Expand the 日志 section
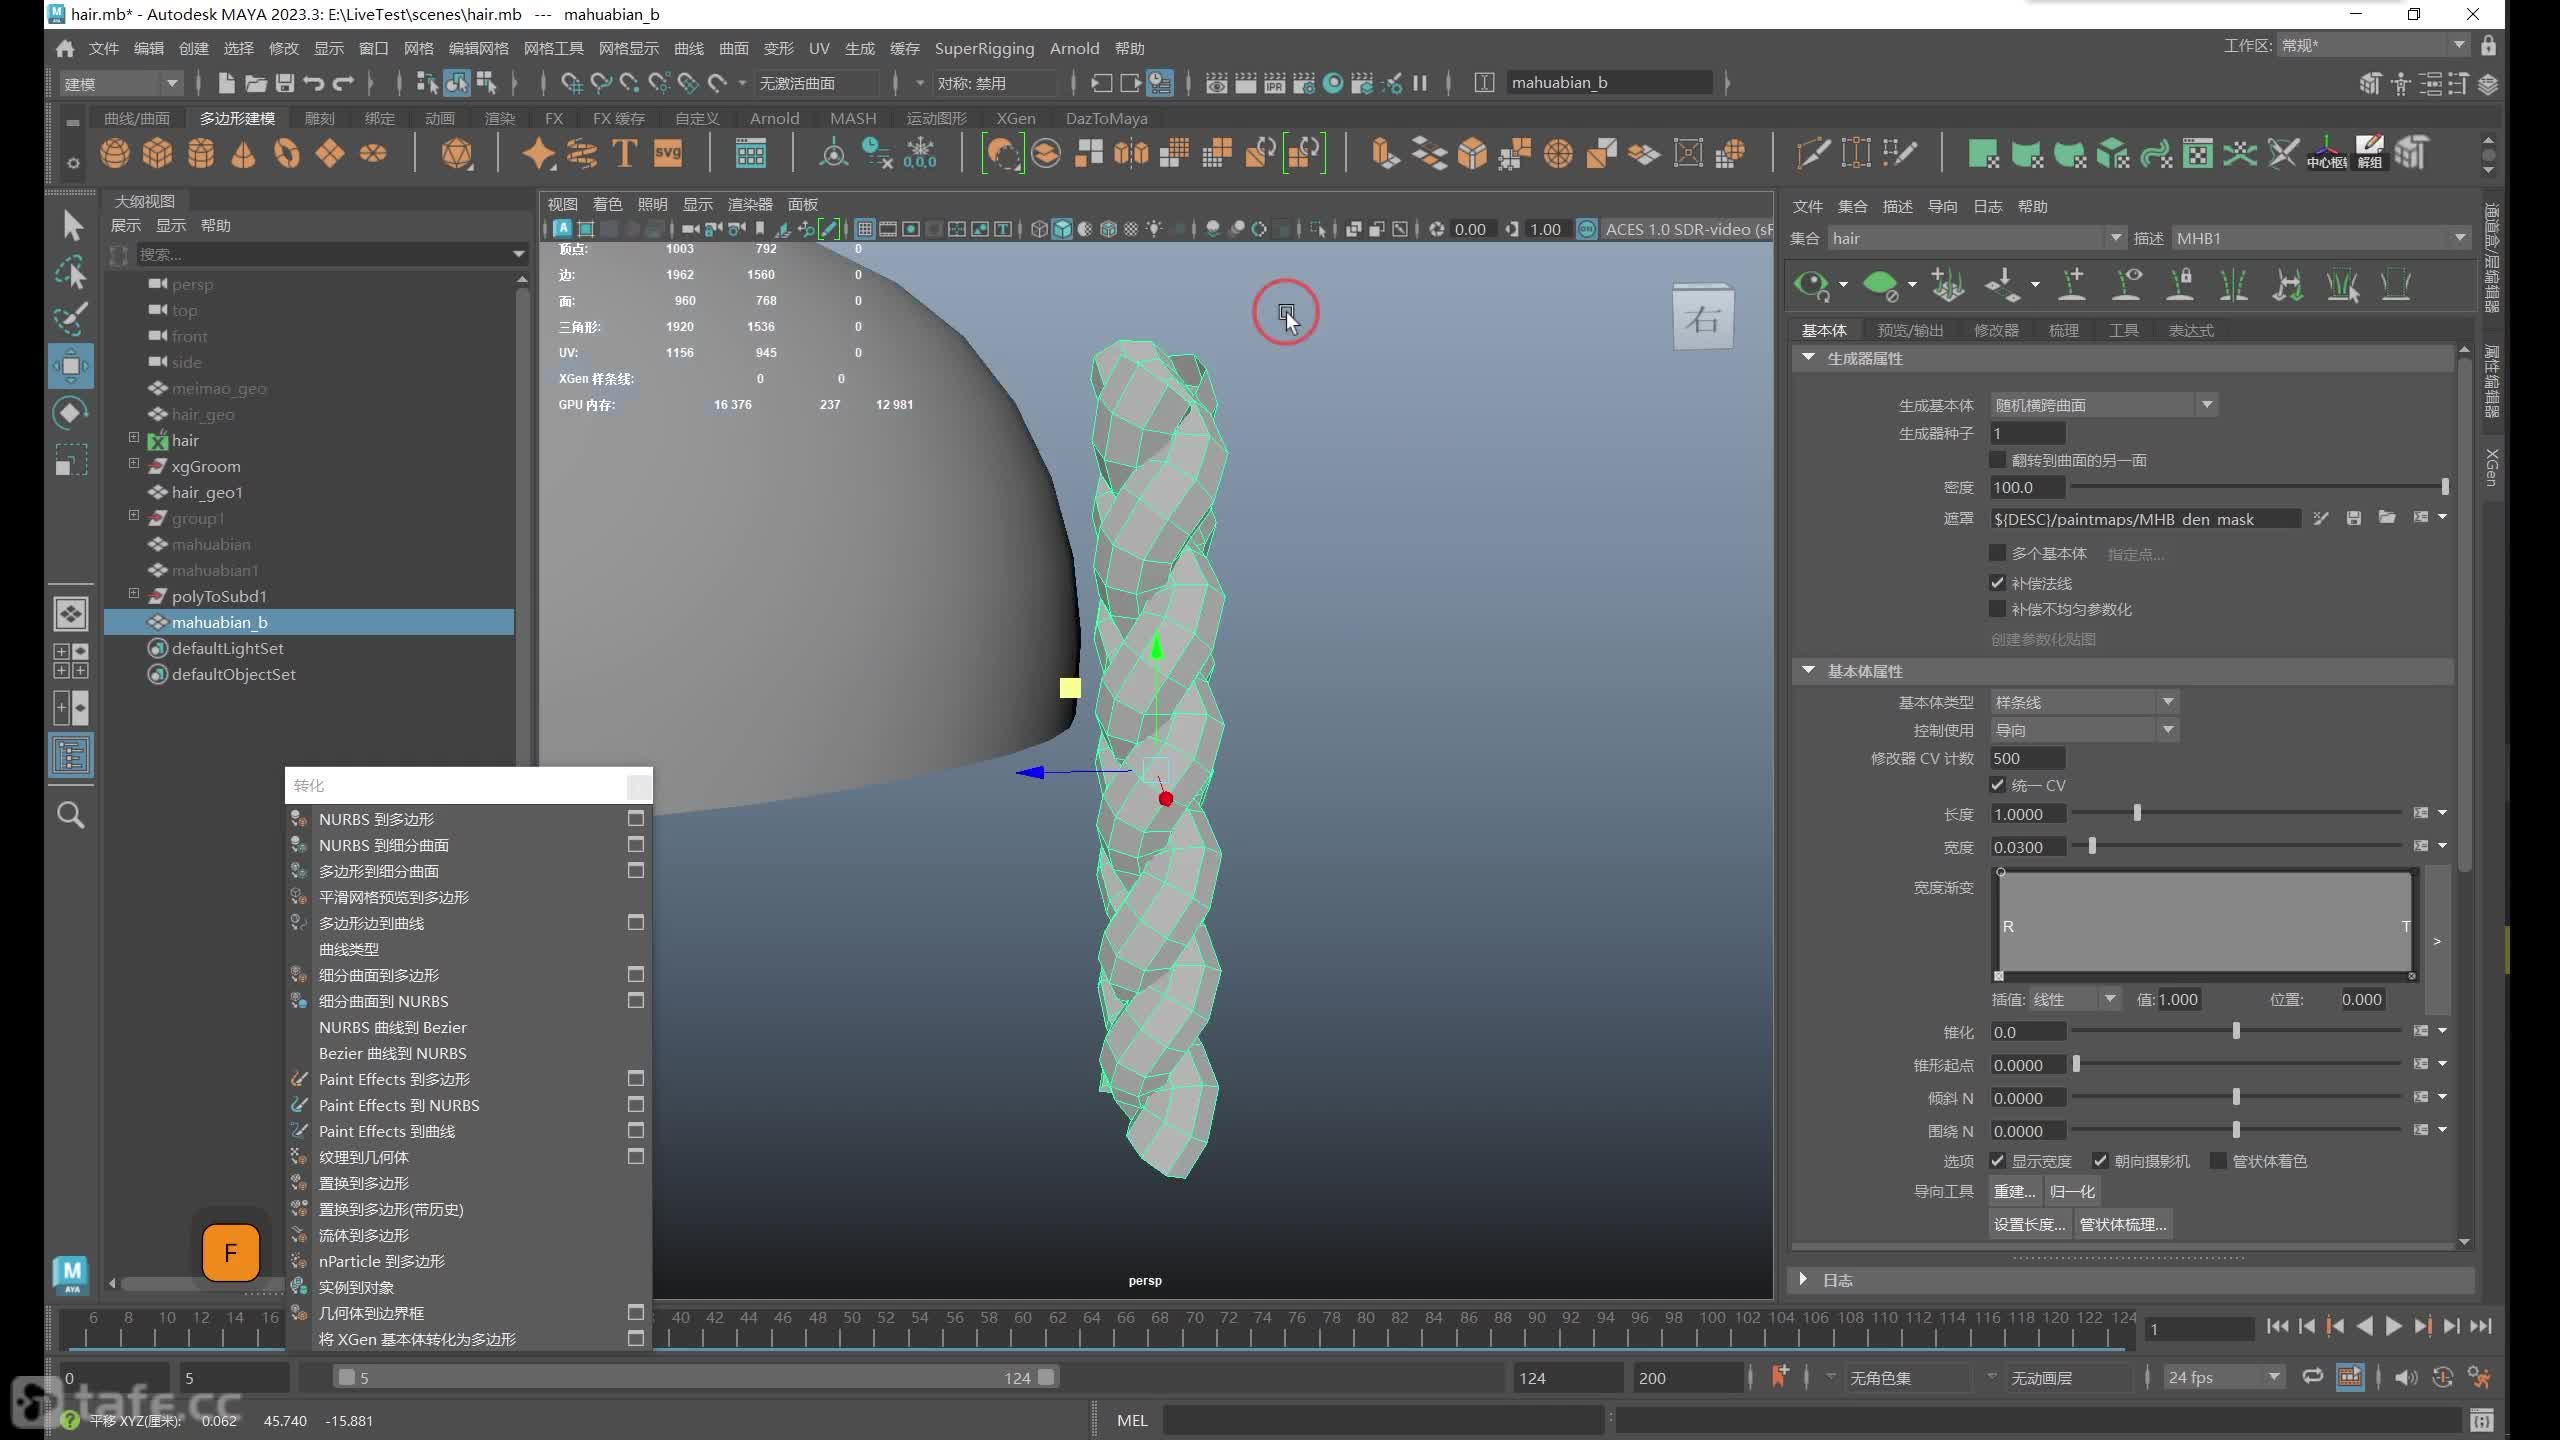 (1803, 1279)
